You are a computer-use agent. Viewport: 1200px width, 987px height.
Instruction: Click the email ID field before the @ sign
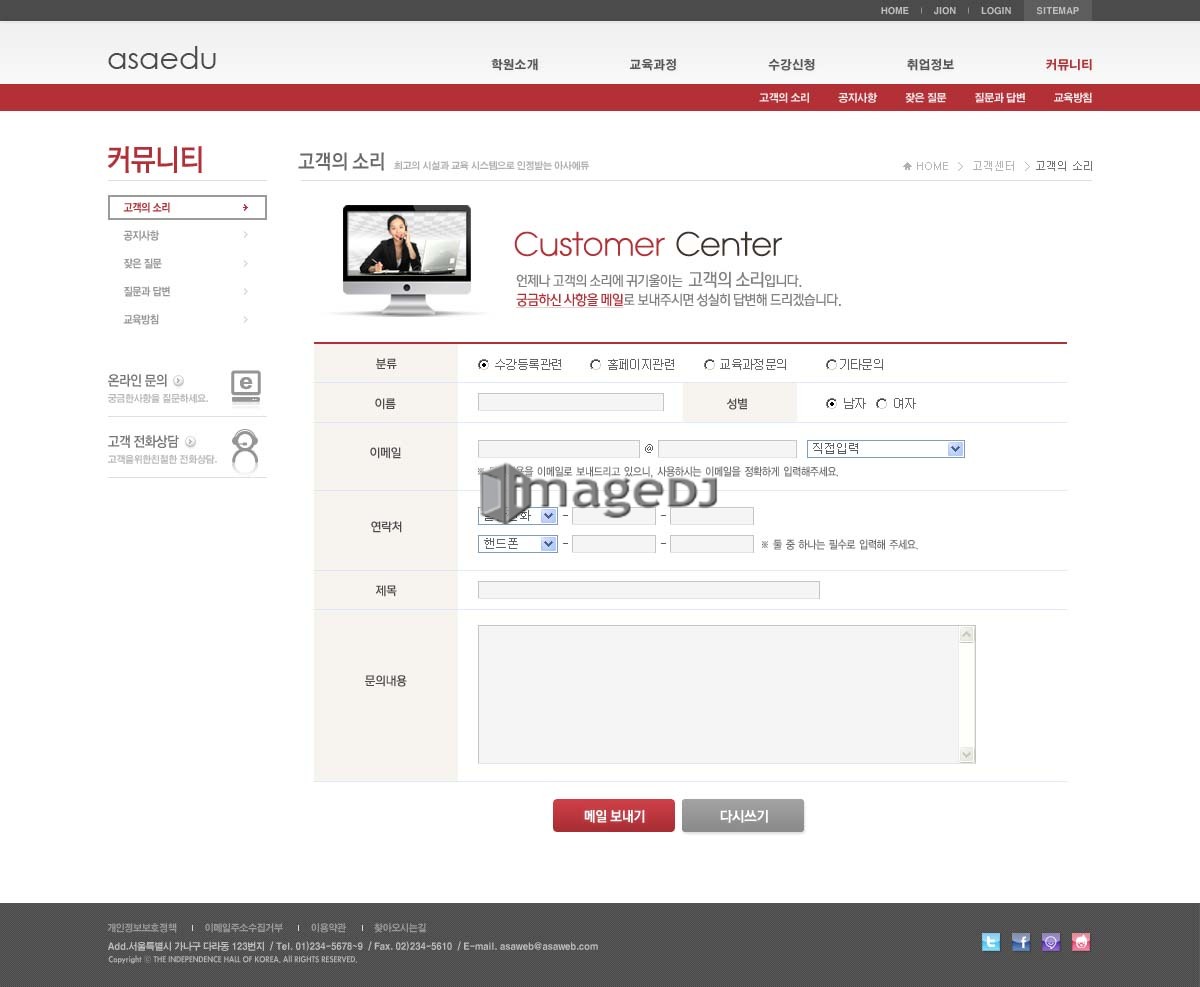[x=559, y=449]
